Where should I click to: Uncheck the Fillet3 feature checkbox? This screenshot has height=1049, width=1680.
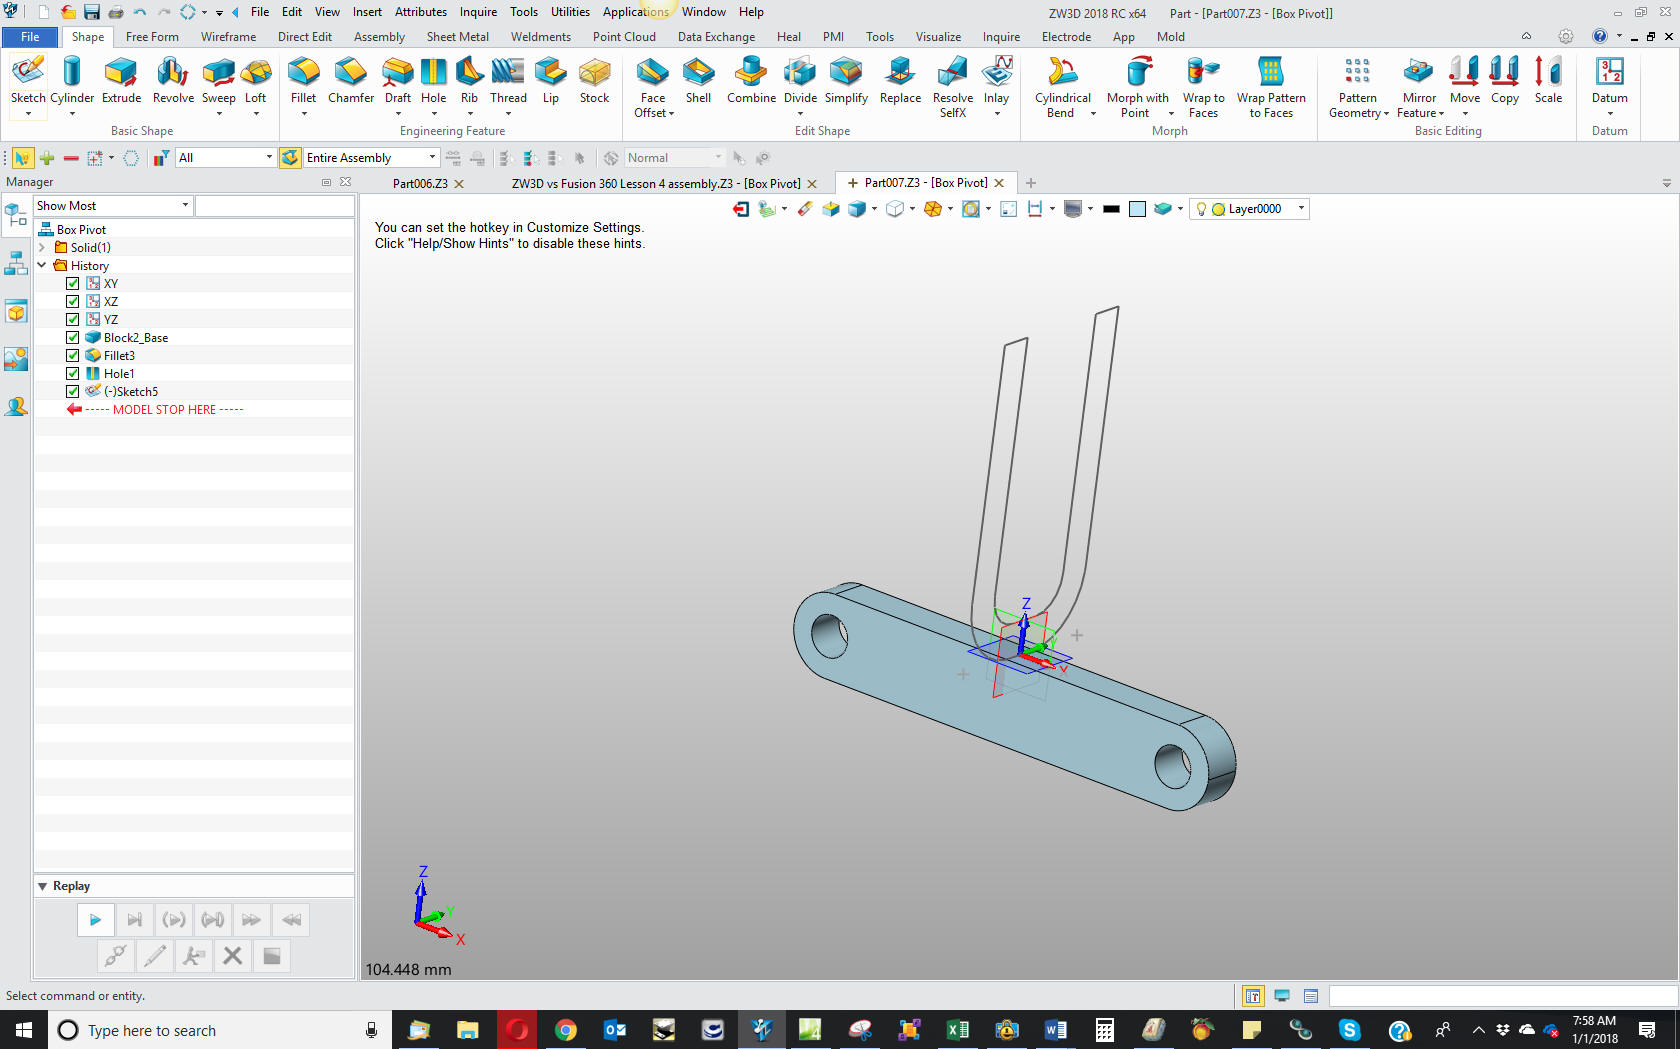click(x=73, y=355)
